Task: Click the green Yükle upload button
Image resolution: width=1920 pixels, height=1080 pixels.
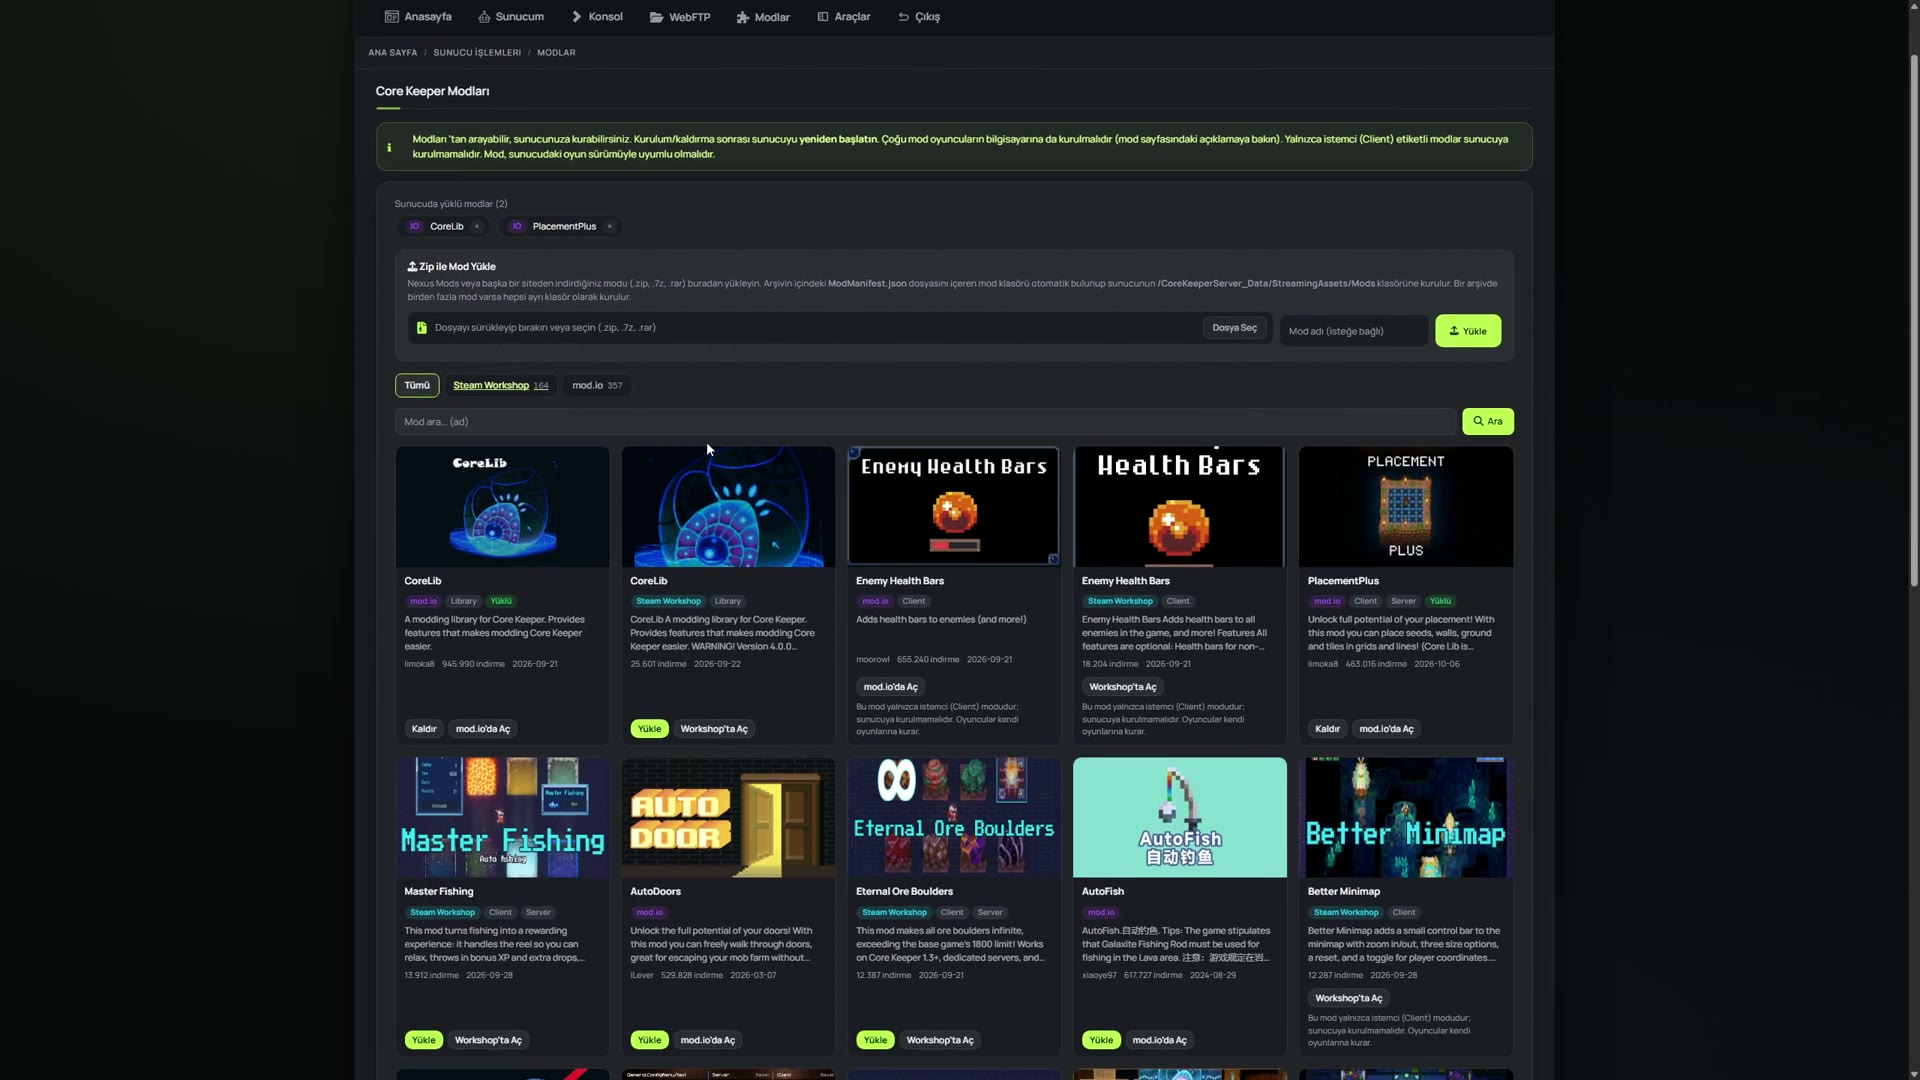Action: pyautogui.click(x=1468, y=331)
